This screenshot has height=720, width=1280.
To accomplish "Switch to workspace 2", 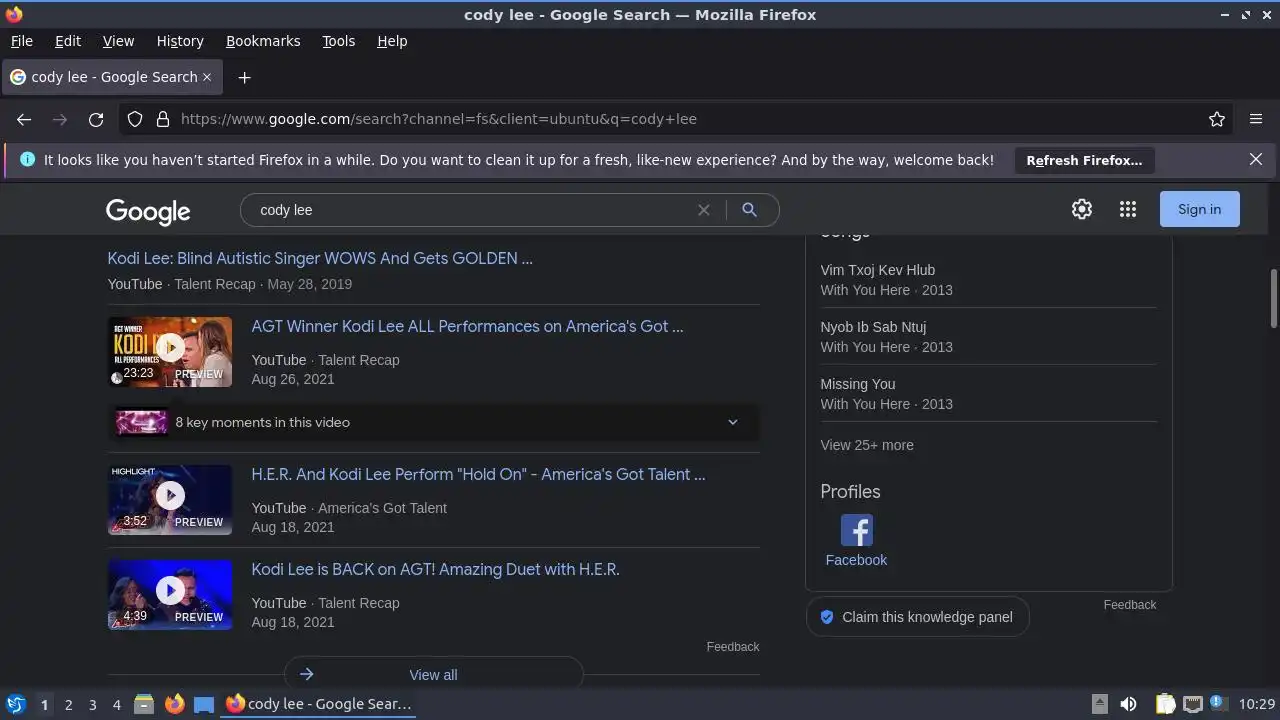I will pos(68,705).
